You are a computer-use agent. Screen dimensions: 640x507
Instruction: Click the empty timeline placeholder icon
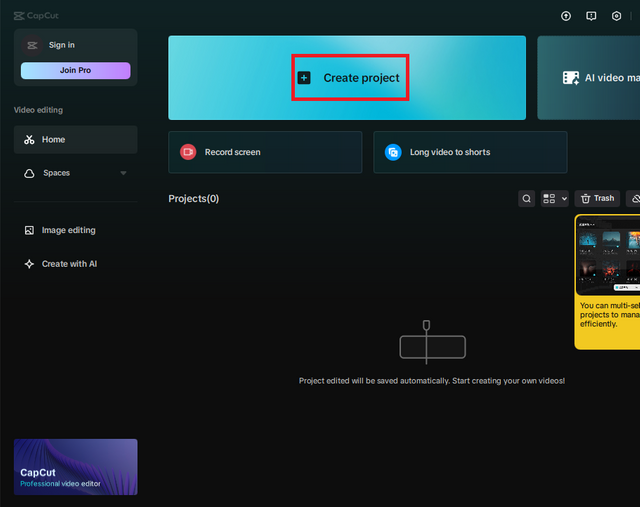(x=433, y=342)
